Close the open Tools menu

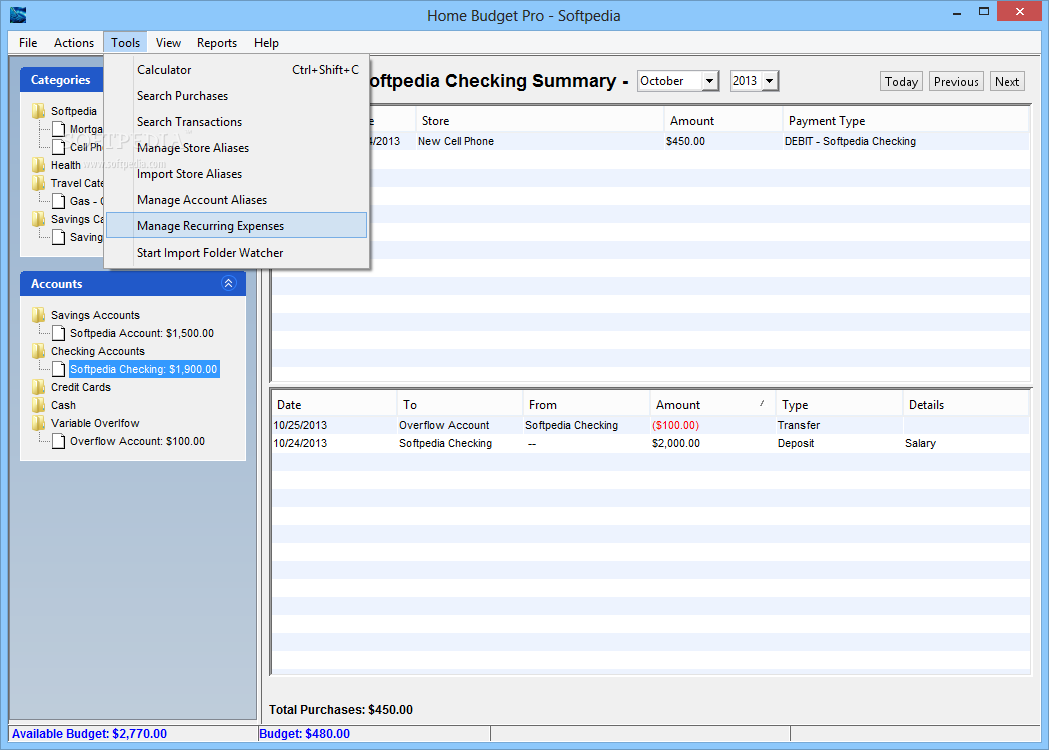point(125,43)
